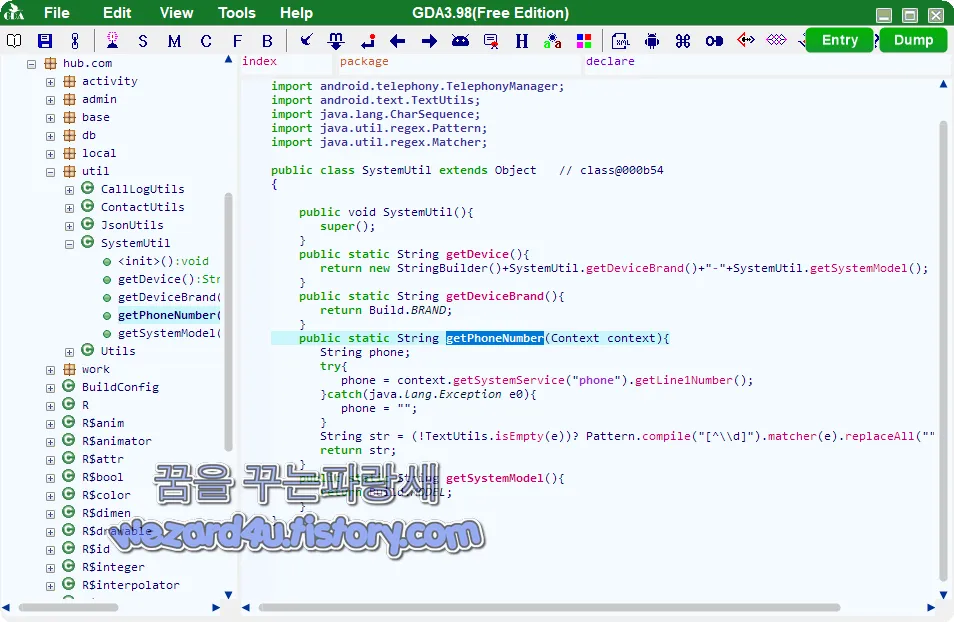
Task: Expand the work package
Action: [50, 370]
